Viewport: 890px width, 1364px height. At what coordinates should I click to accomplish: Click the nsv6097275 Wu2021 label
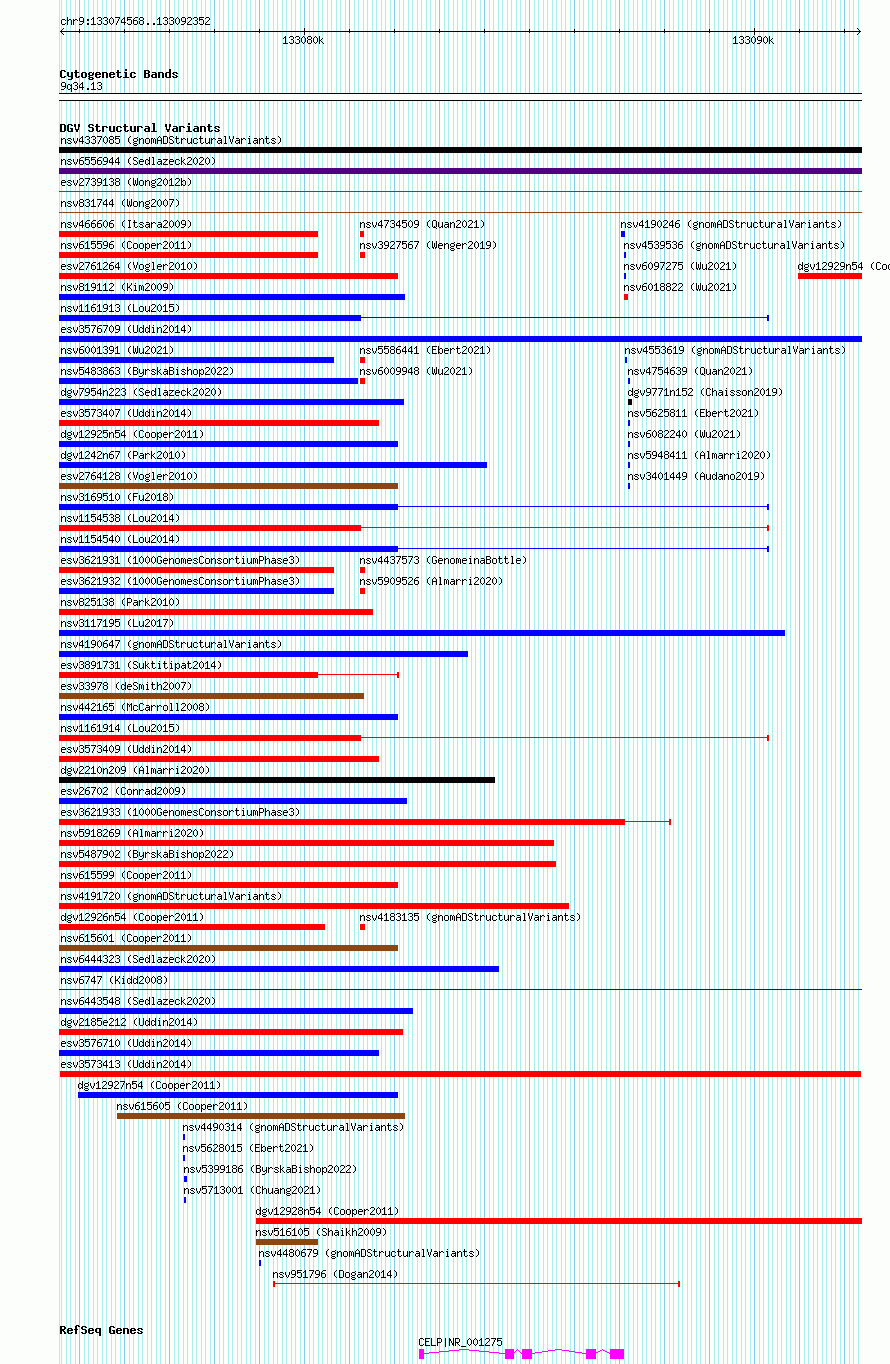680,266
